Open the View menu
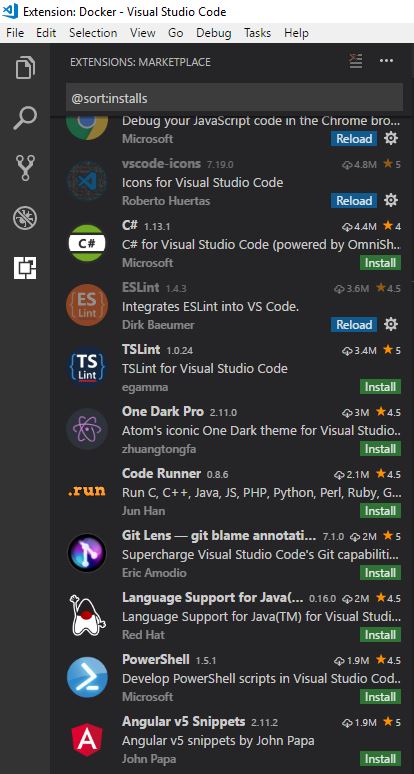Viewport: 414px width, 774px height. point(143,33)
